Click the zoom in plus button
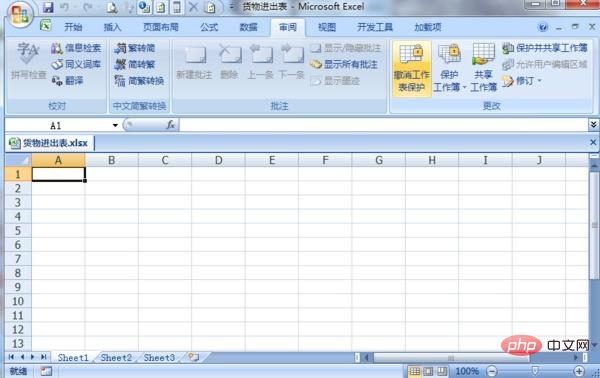Image resolution: width=600 pixels, height=378 pixels. pyautogui.click(x=579, y=371)
